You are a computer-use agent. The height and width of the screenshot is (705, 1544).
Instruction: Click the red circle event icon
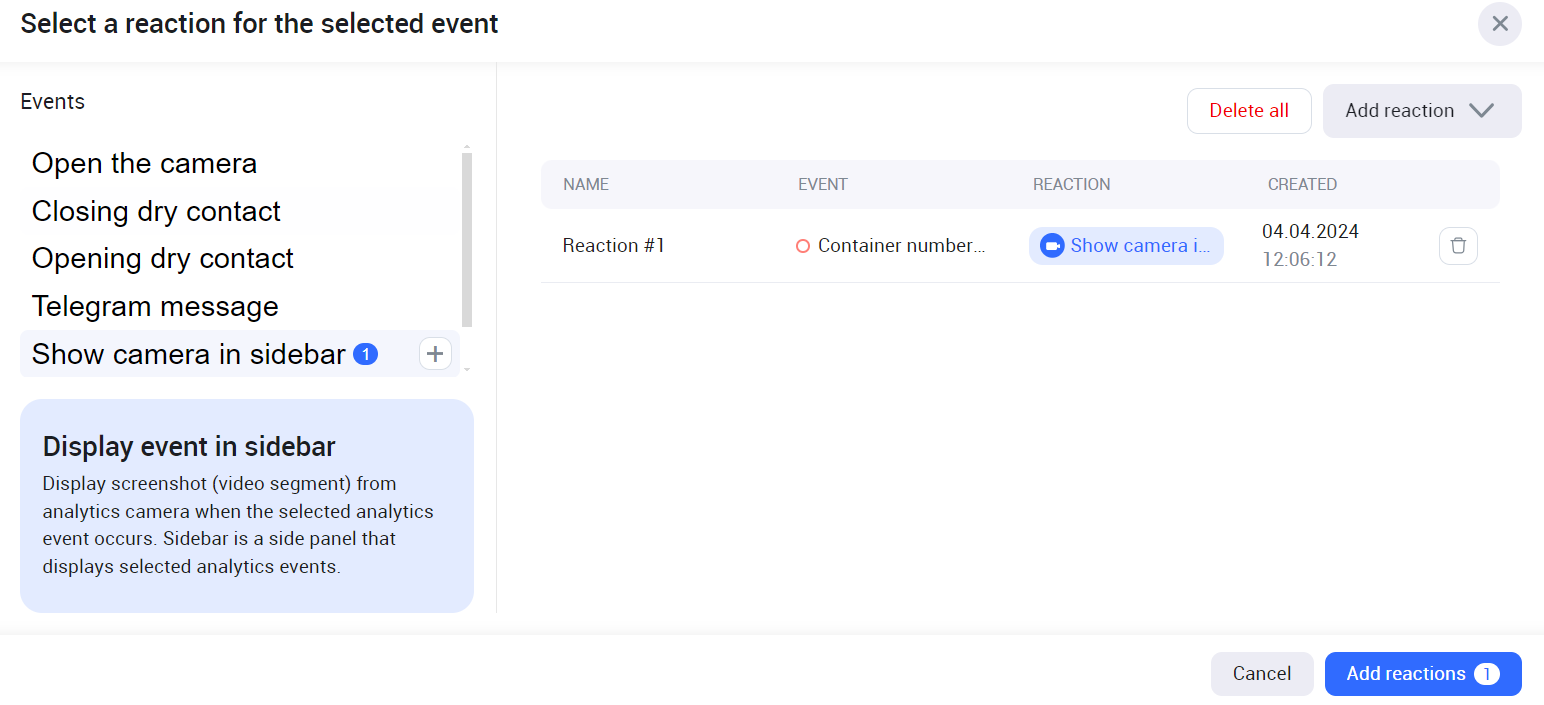click(802, 246)
